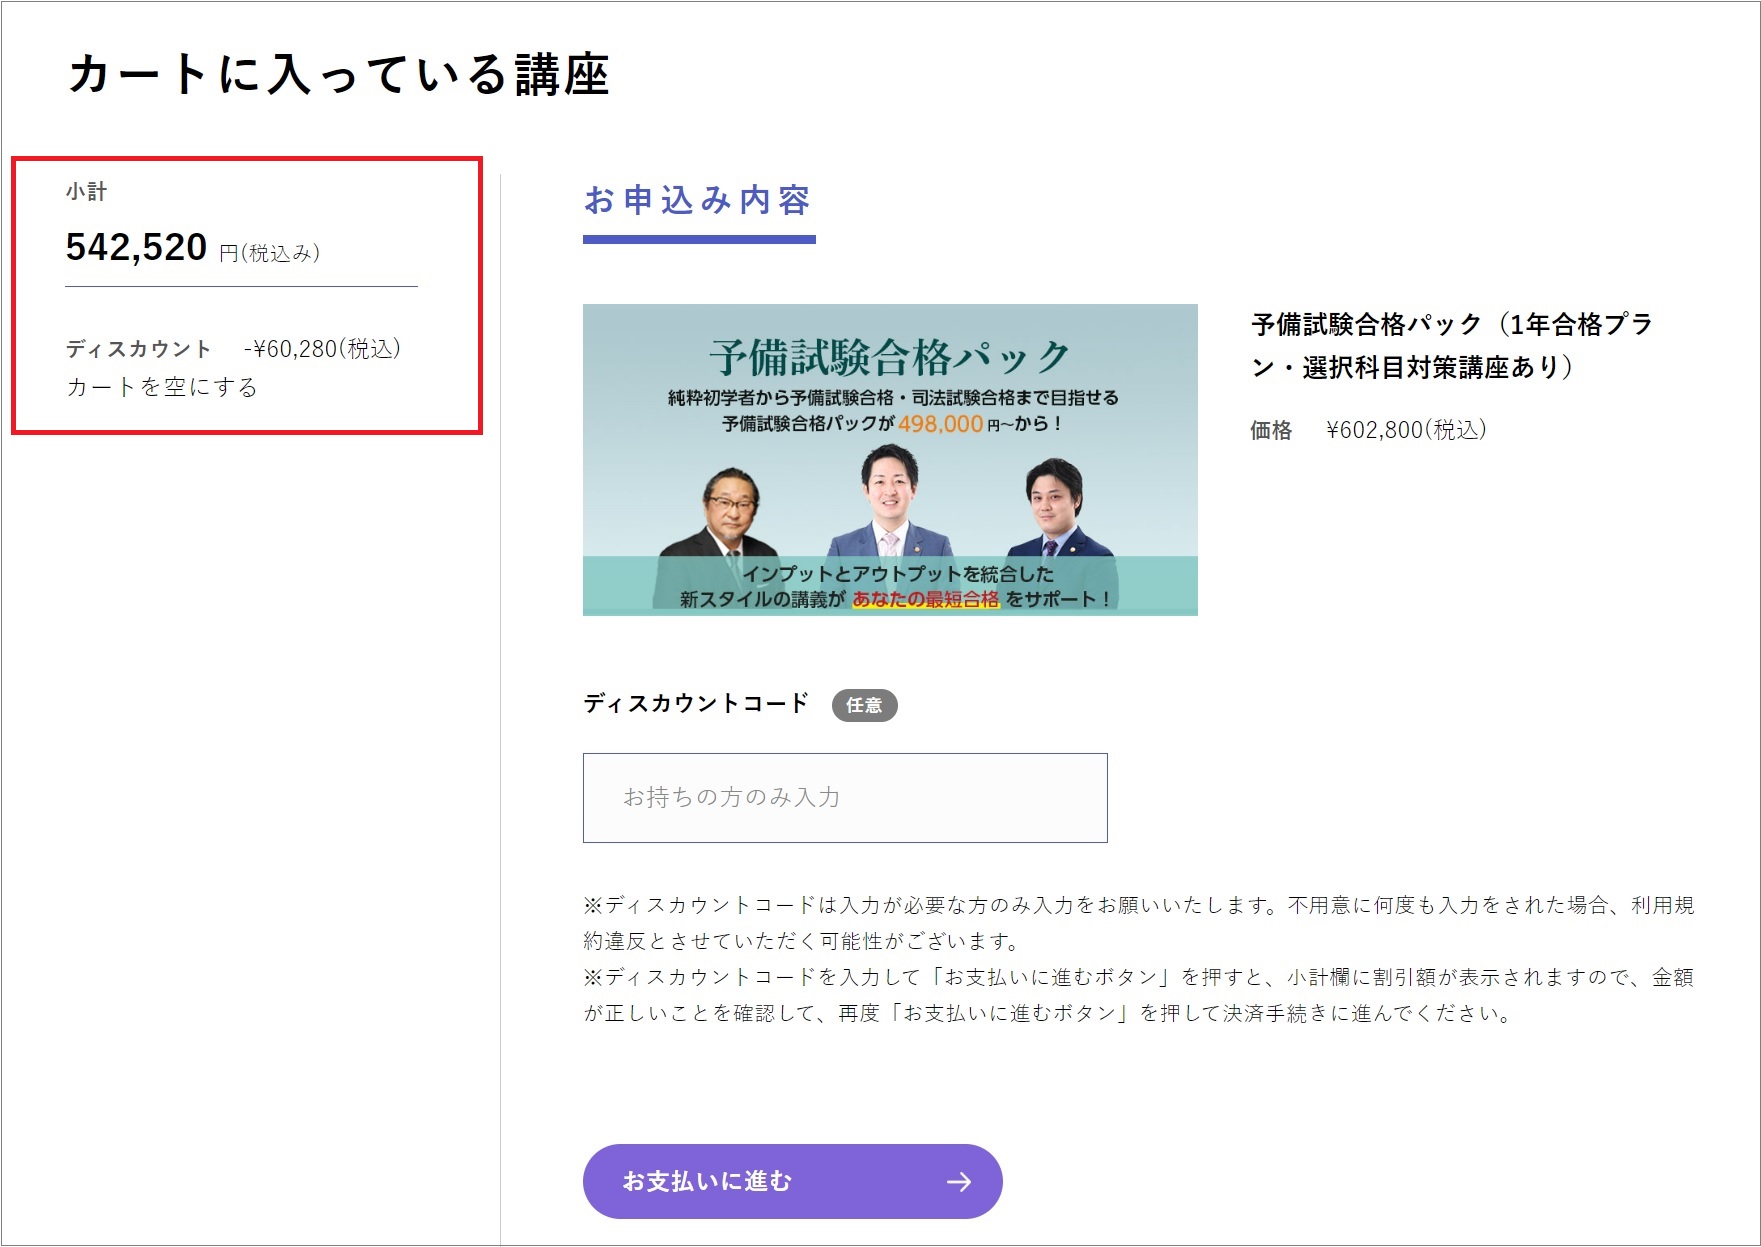Click the note starting ※ディスカウントコードは入力が必要な方
This screenshot has height=1247, width=1761.
(x=1139, y=923)
